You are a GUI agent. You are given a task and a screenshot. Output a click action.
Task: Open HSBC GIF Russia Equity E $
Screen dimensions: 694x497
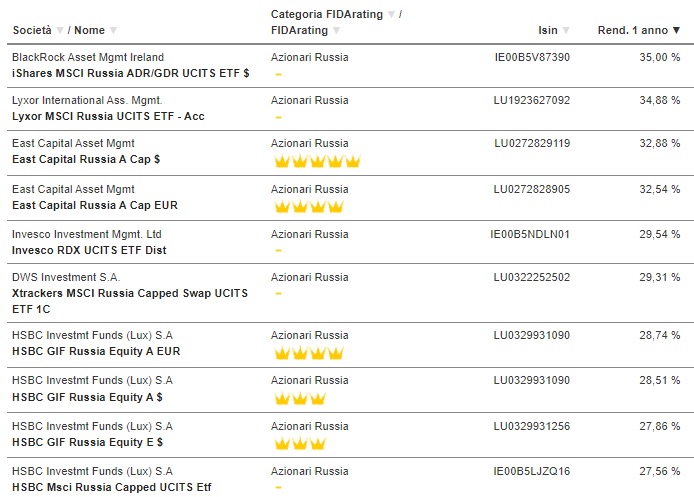click(87, 442)
